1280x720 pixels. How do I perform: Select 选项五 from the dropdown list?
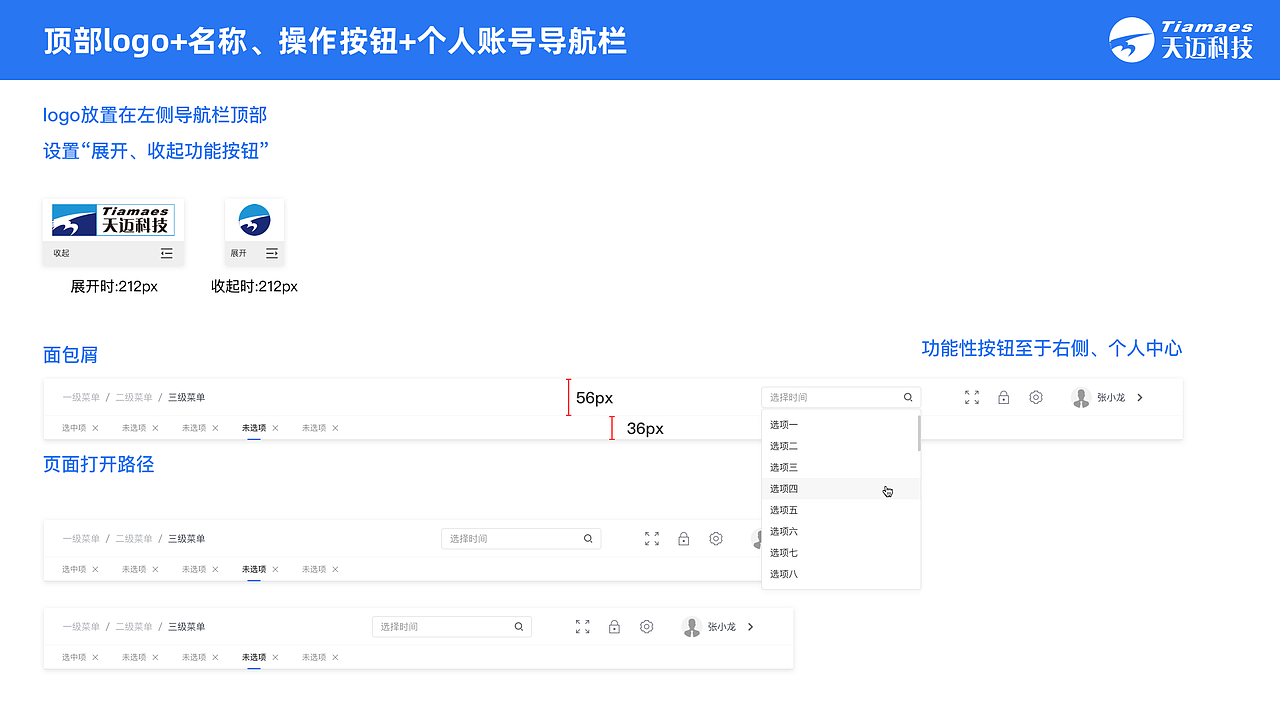click(x=841, y=510)
